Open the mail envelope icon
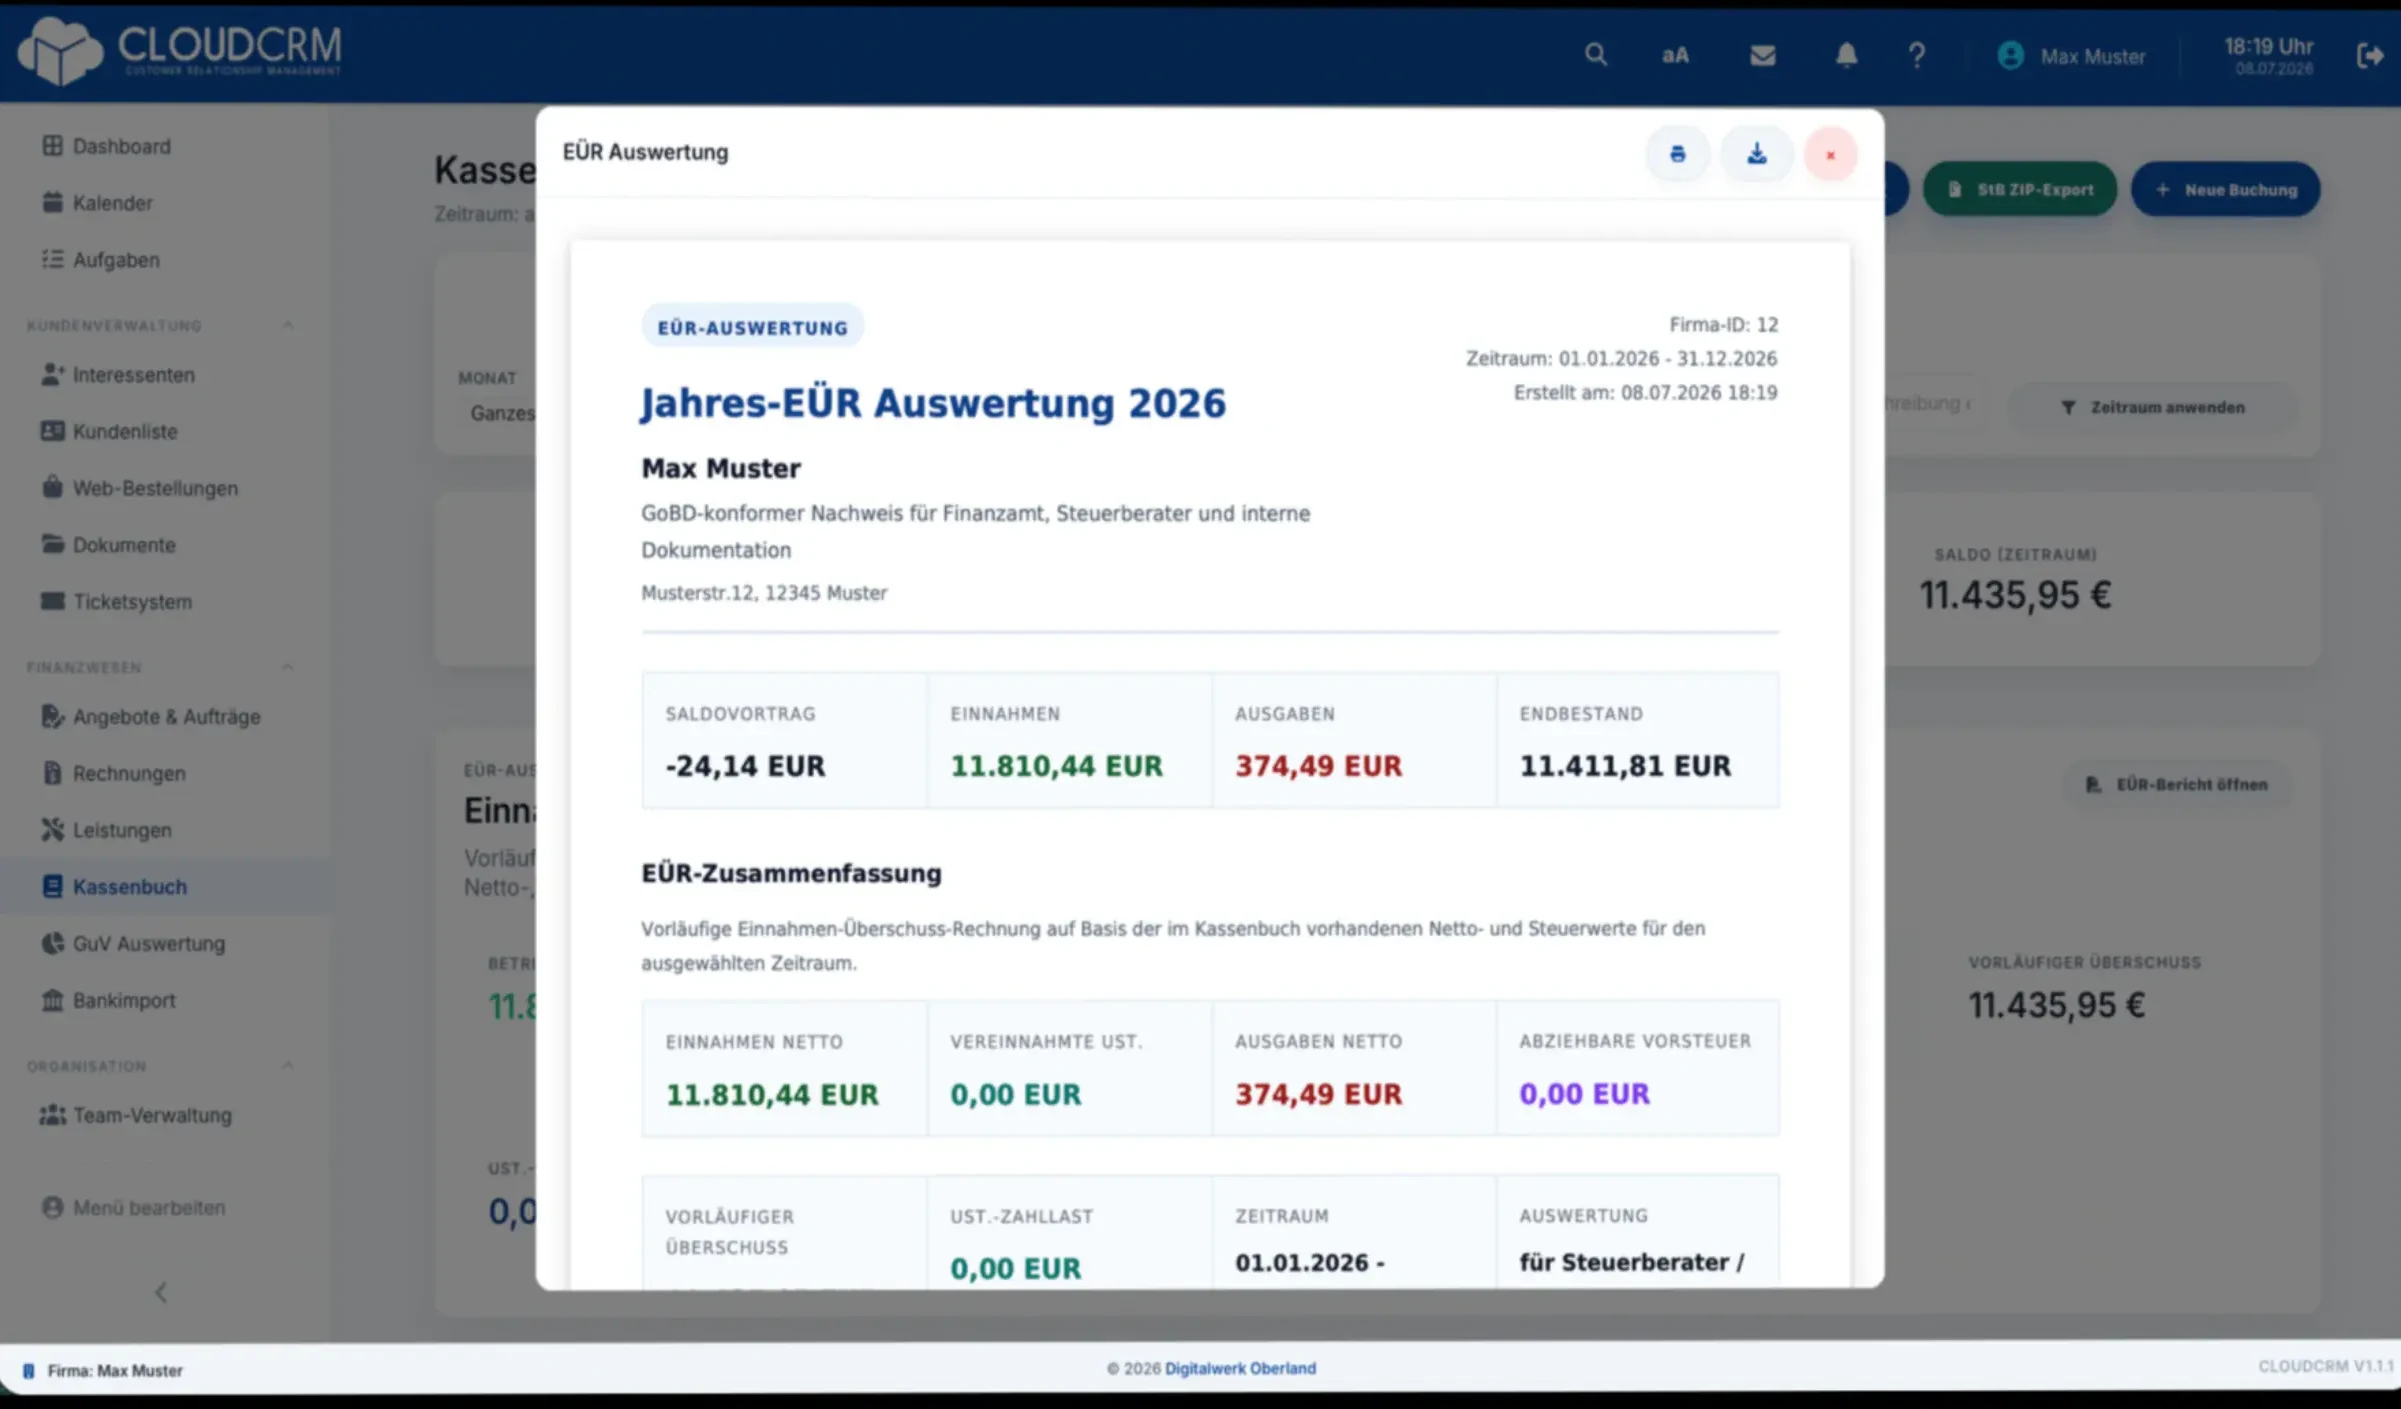 [x=1762, y=56]
